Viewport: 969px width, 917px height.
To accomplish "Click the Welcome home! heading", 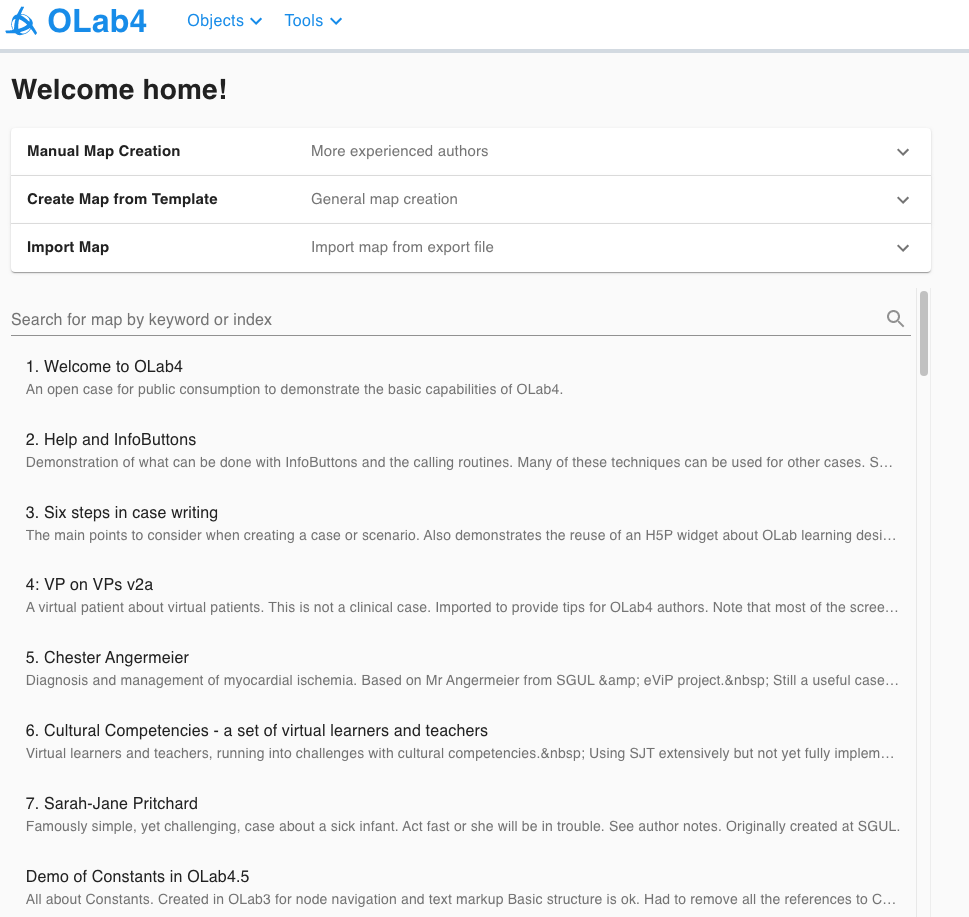I will (x=119, y=90).
